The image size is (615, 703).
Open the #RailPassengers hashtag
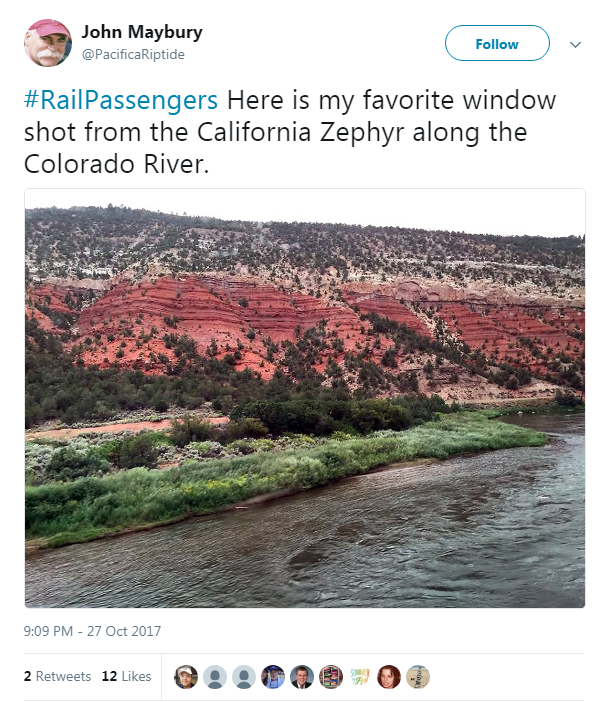121,100
